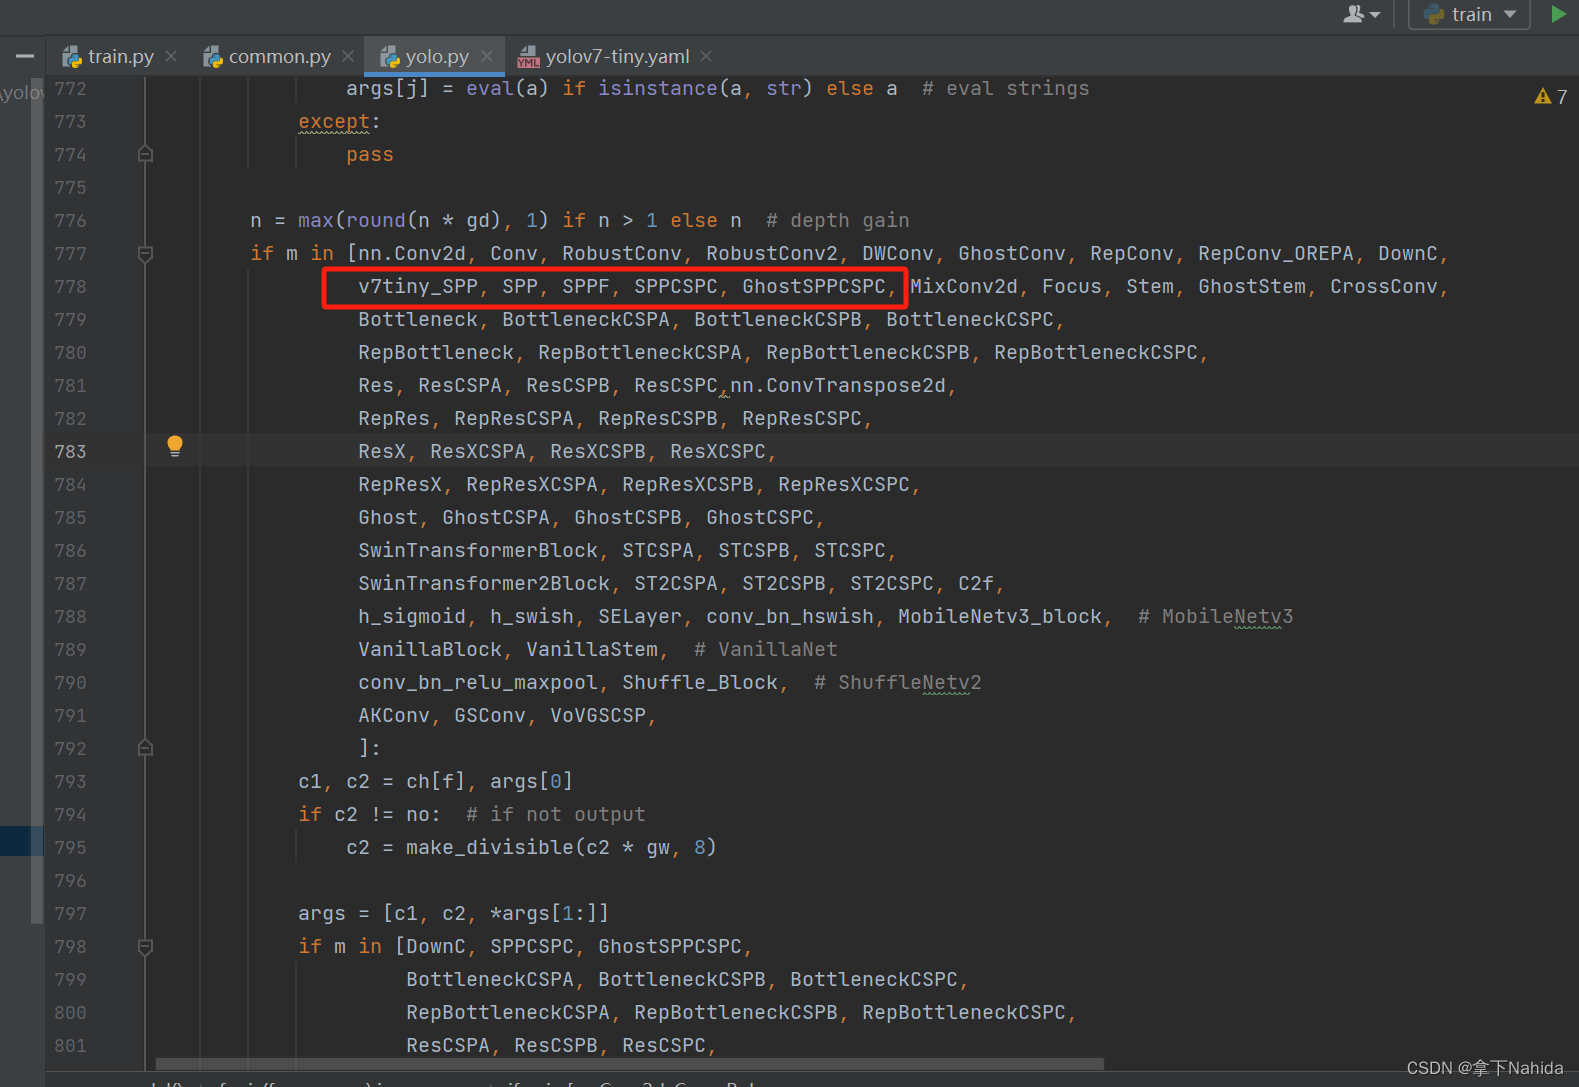
Task: Click on GhostCSPB in line 785
Action: (x=628, y=518)
